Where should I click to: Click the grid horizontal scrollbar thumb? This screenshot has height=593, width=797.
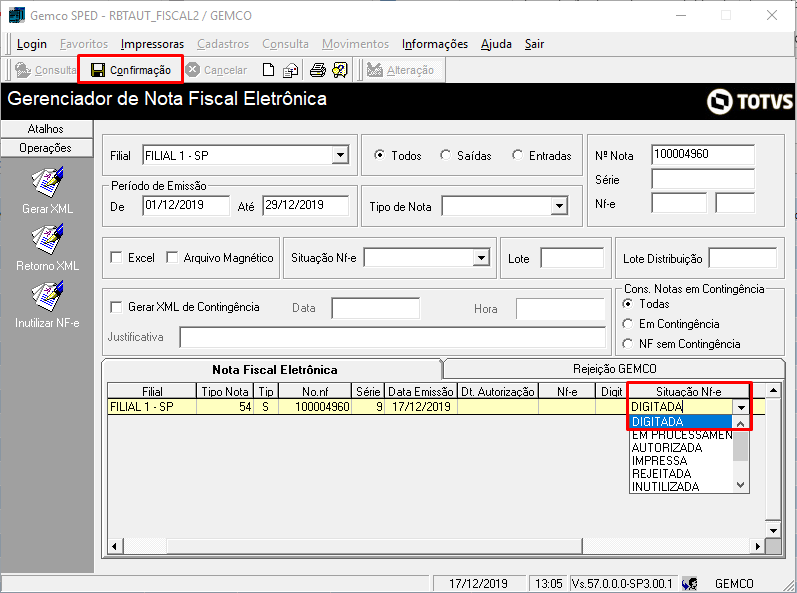tap(374, 546)
